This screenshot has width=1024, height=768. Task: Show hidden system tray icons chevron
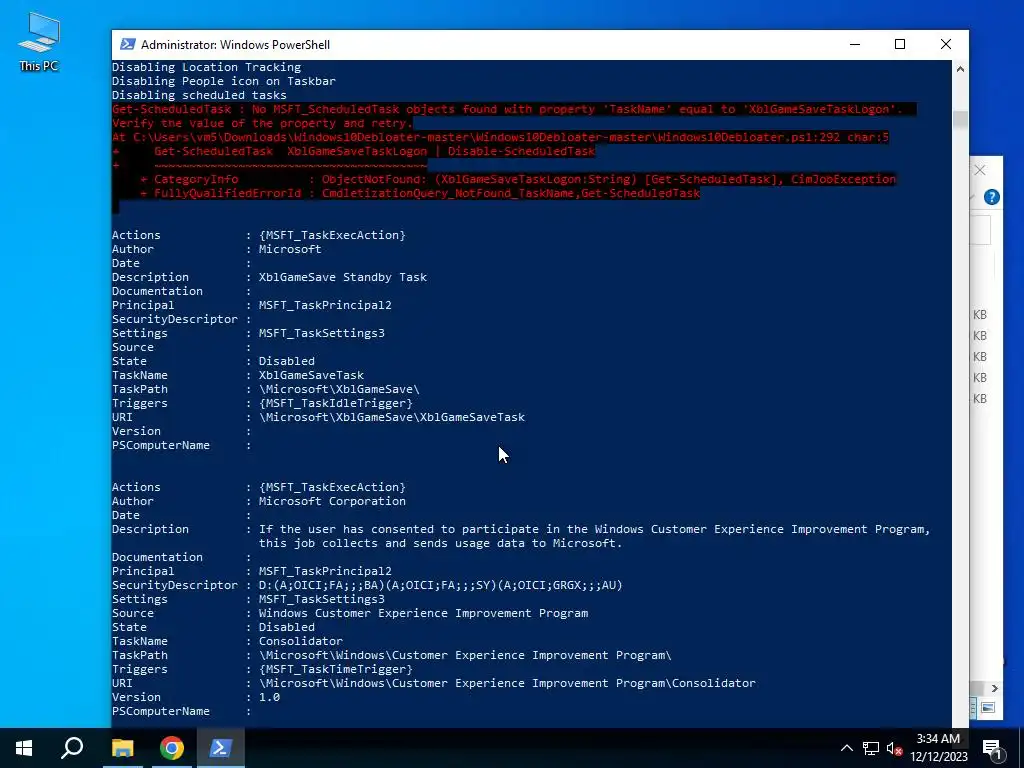pyautogui.click(x=846, y=748)
